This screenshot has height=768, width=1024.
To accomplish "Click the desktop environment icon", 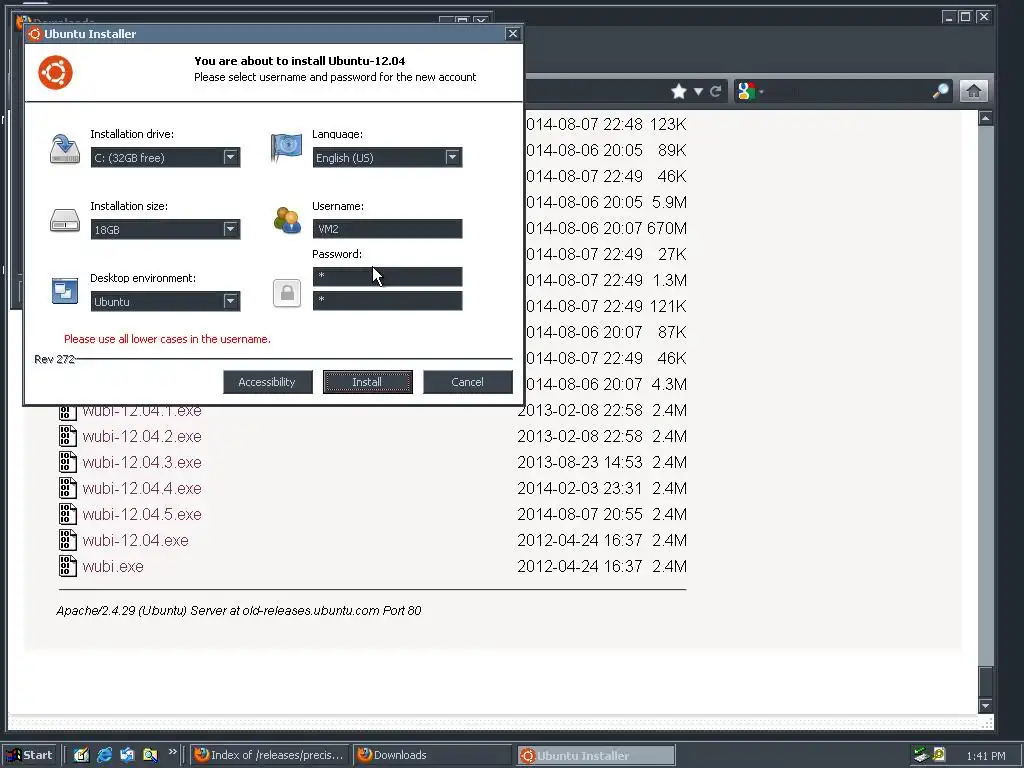I will (x=65, y=291).
